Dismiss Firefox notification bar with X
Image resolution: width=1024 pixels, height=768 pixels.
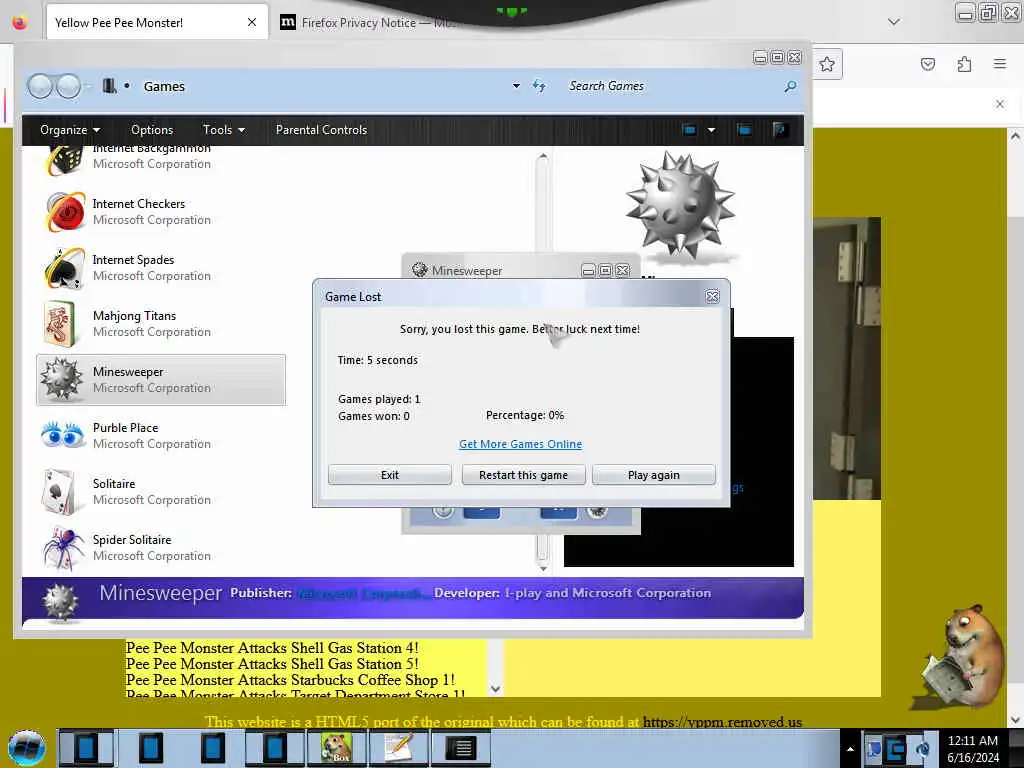tap(1000, 104)
